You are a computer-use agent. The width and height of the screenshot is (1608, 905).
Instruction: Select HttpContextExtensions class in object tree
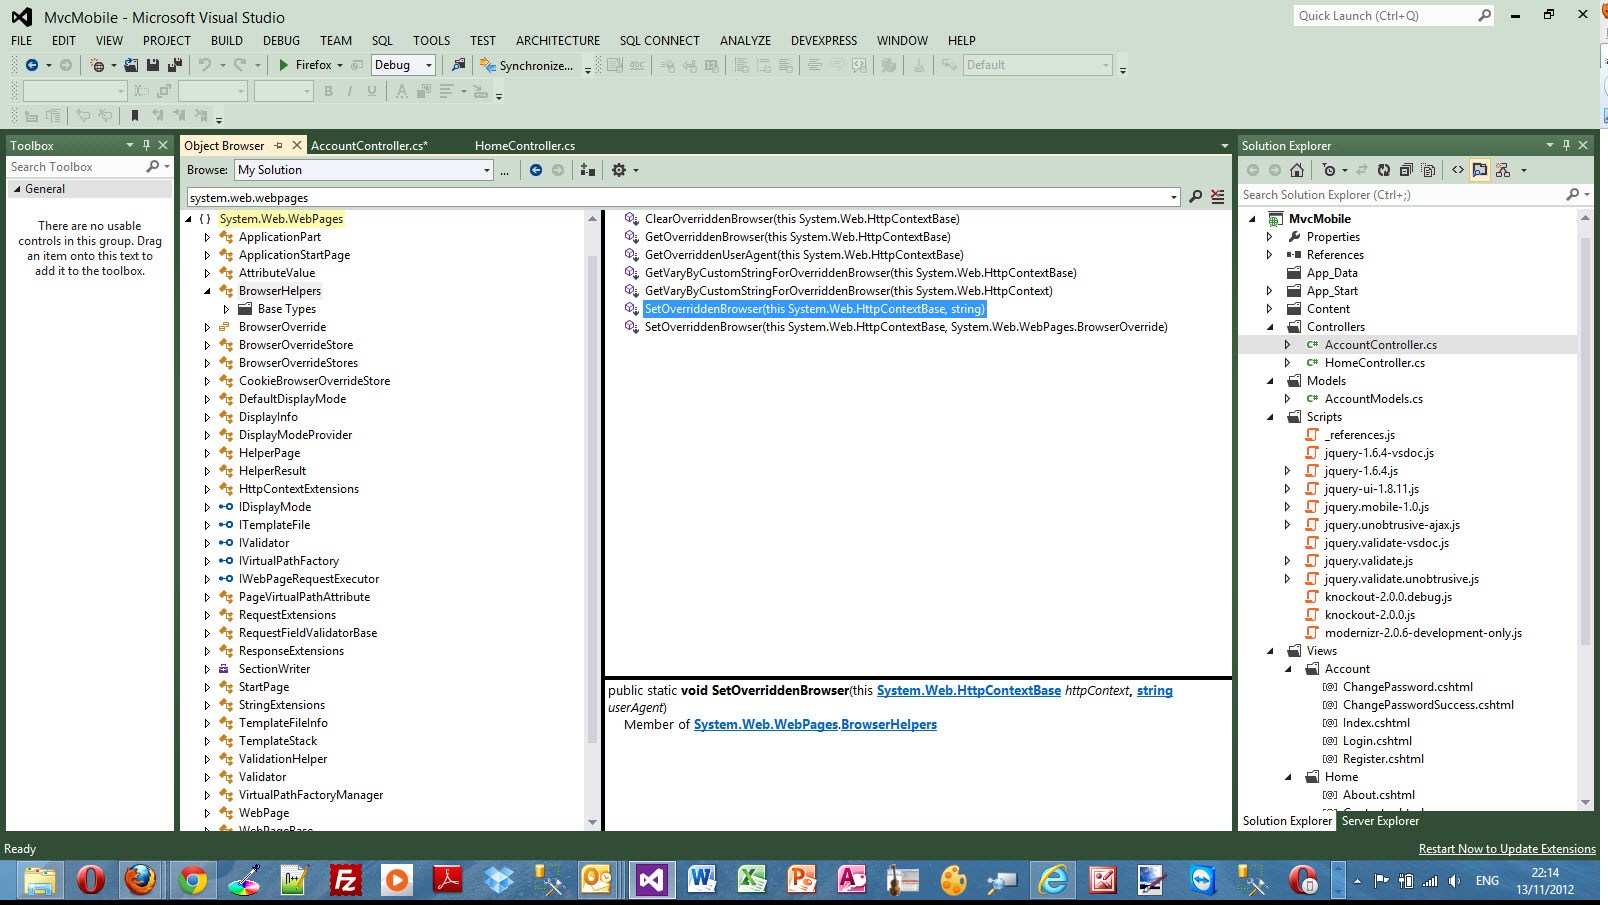[298, 489]
